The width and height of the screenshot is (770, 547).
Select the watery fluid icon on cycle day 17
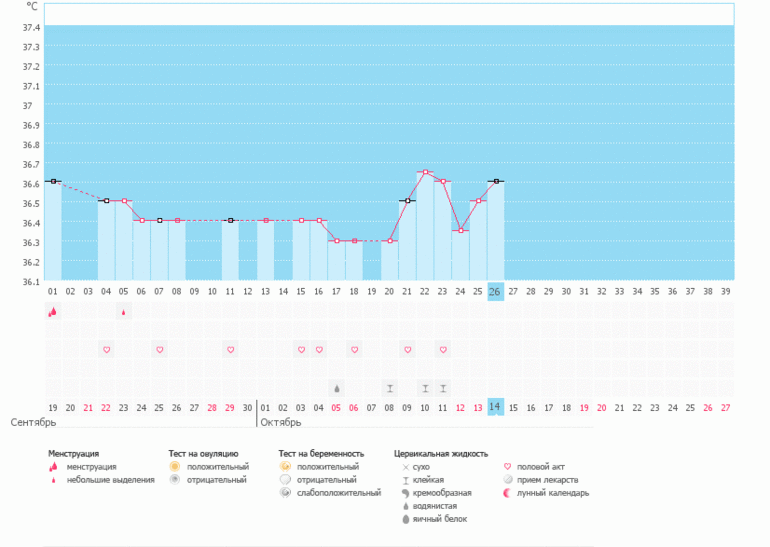click(337, 387)
